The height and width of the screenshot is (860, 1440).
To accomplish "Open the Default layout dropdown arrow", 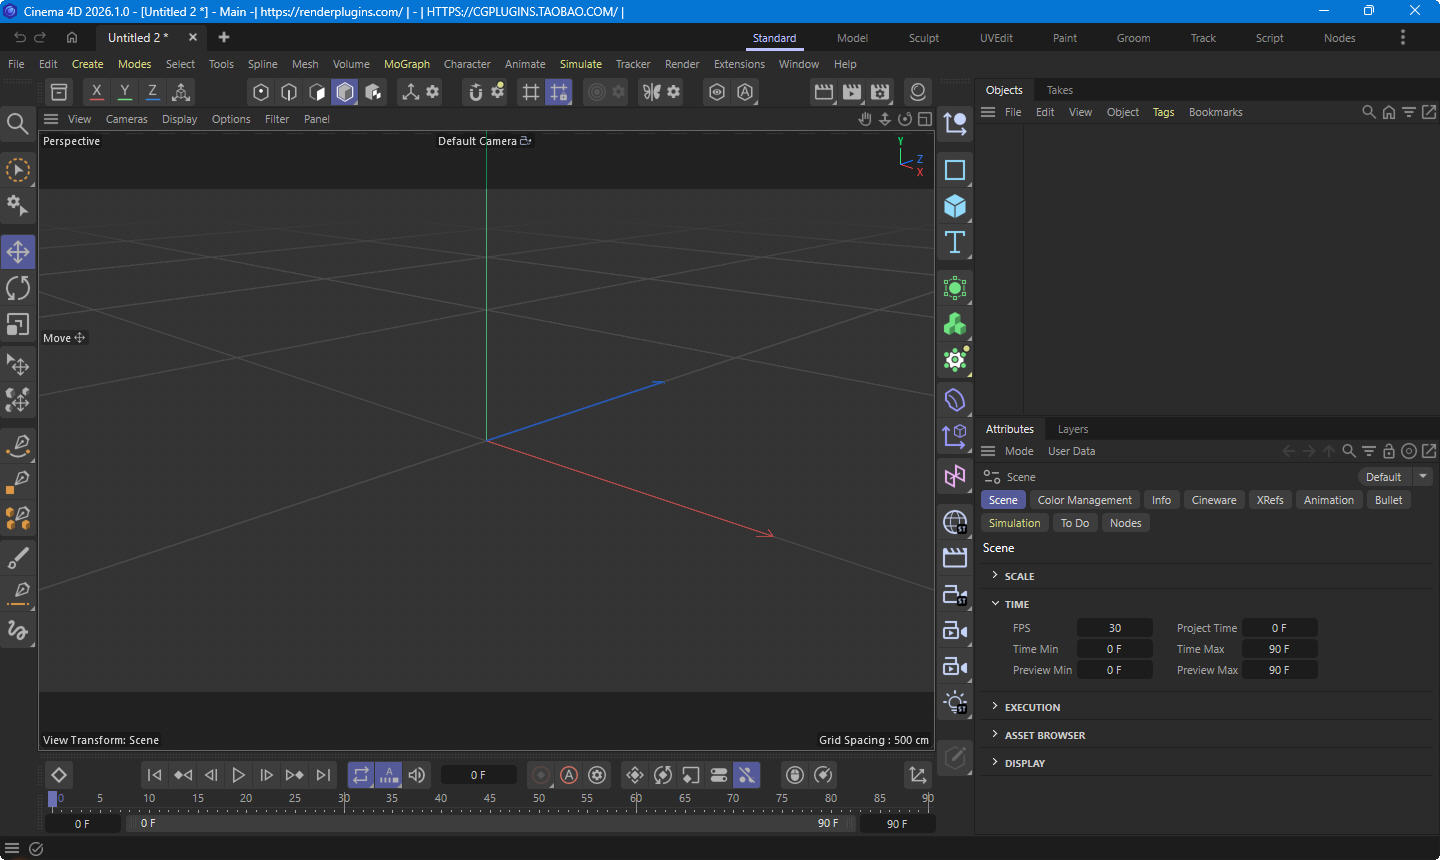I will click(1423, 477).
